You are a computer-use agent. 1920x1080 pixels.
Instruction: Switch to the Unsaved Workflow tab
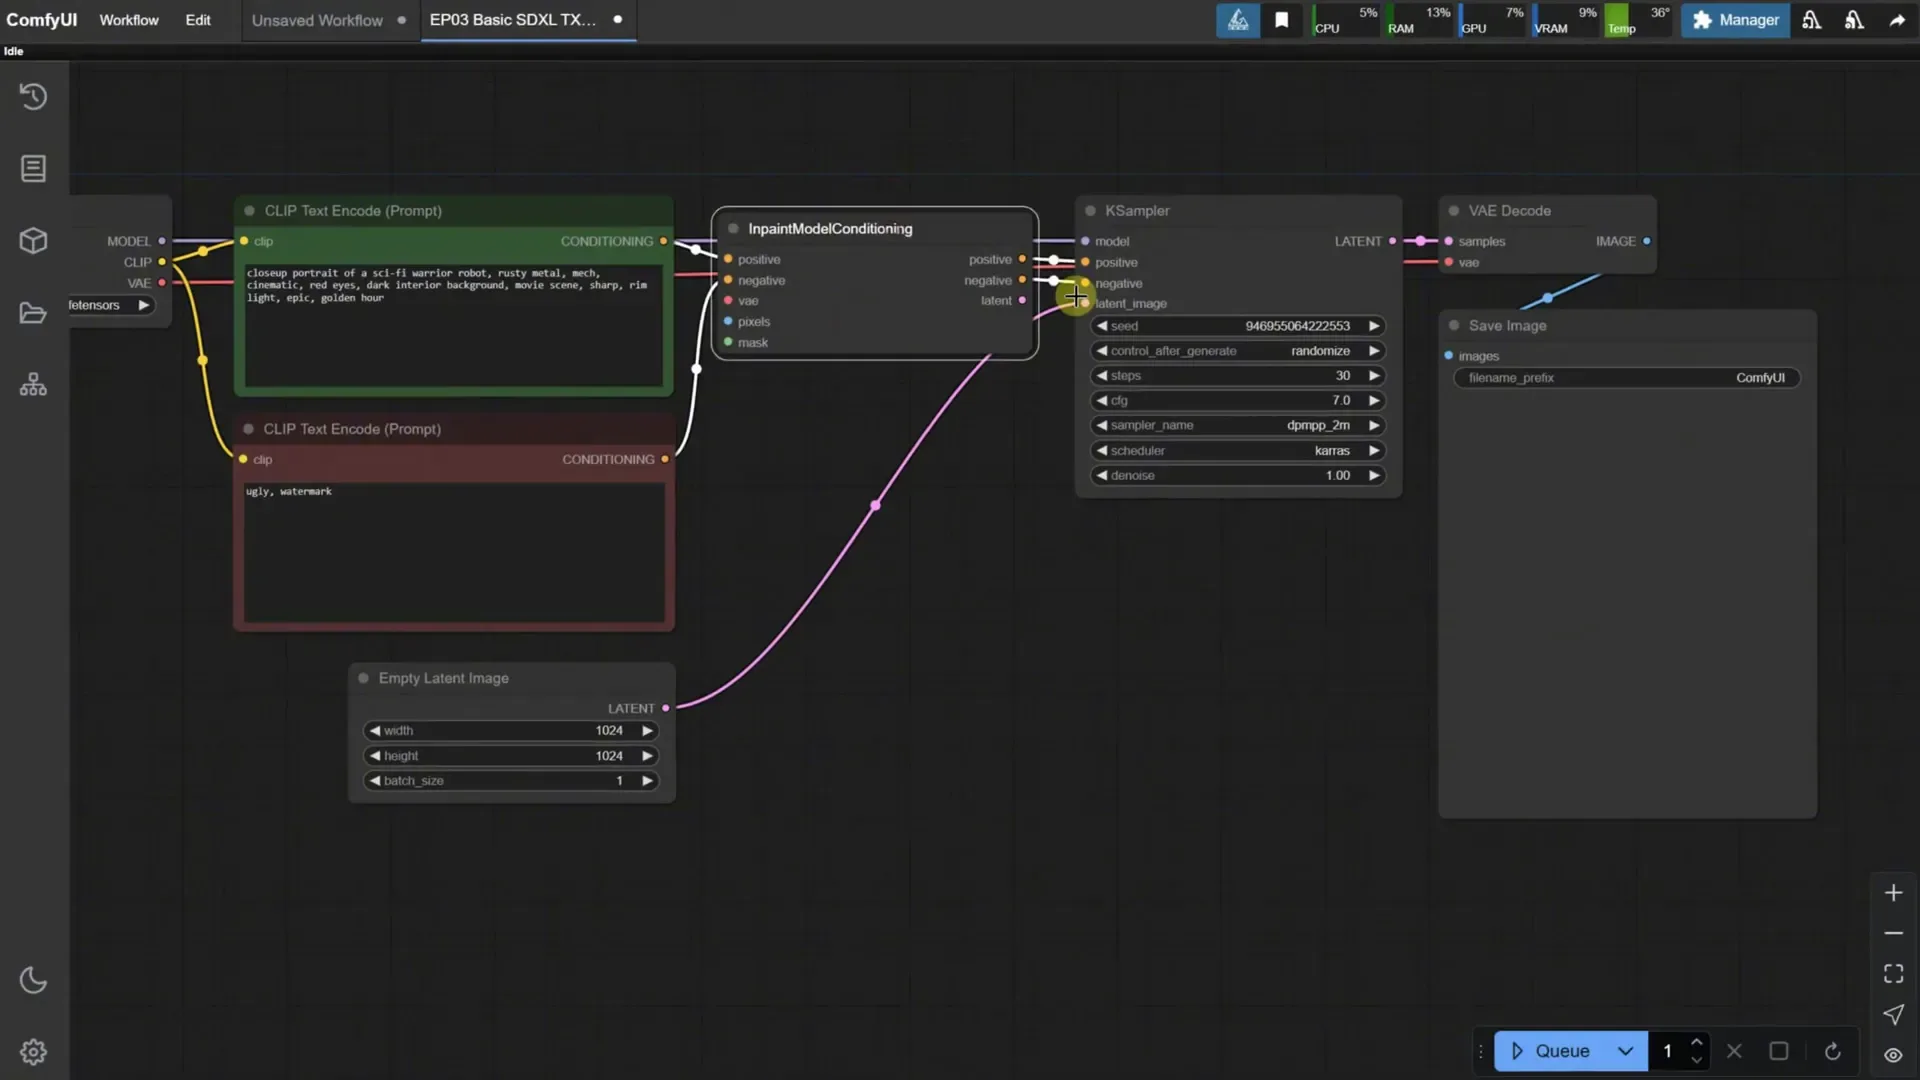pyautogui.click(x=316, y=20)
